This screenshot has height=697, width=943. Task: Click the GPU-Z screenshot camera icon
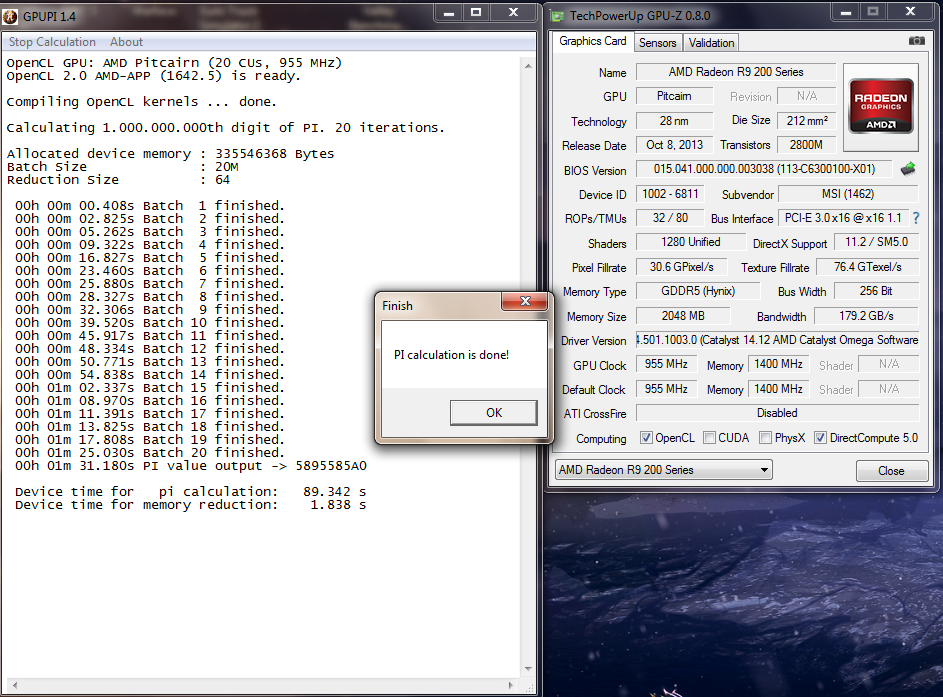tap(916, 41)
